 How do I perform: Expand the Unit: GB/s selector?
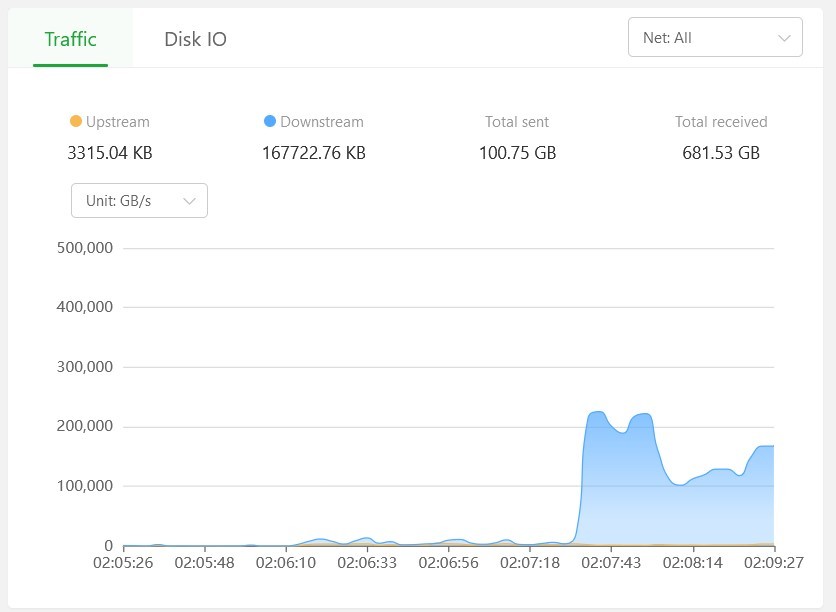(x=139, y=201)
